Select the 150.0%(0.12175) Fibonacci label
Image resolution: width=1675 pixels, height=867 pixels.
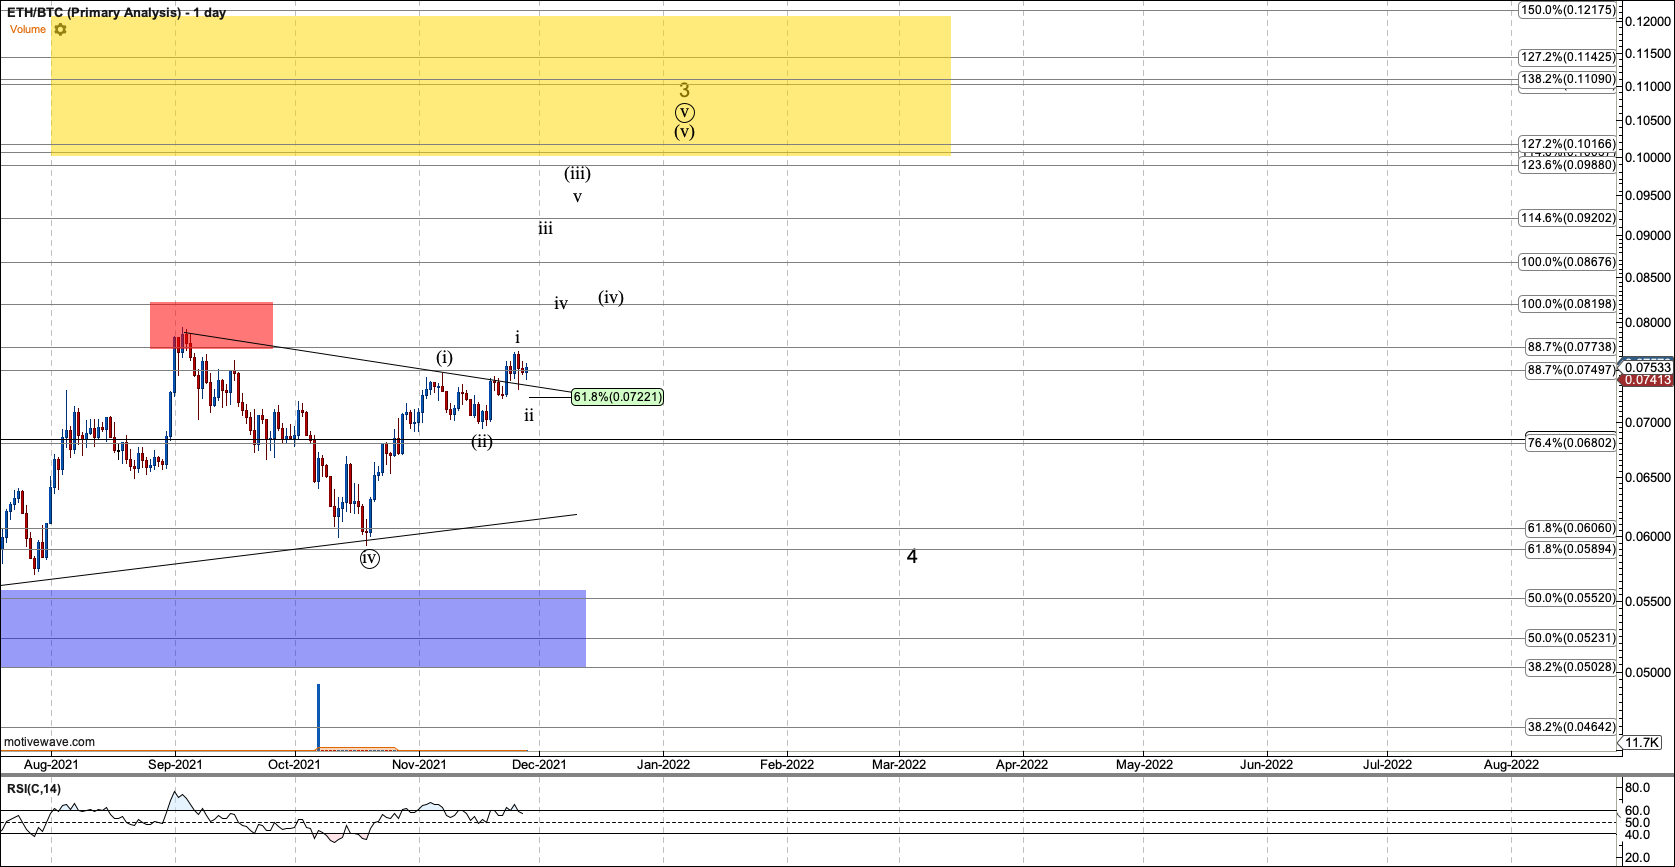point(1567,10)
